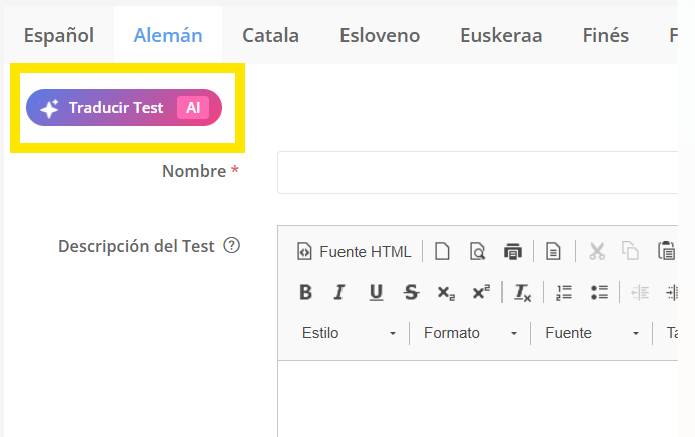Screen dimensions: 695x437
Task: Open the Preview document icon
Action: tap(477, 252)
